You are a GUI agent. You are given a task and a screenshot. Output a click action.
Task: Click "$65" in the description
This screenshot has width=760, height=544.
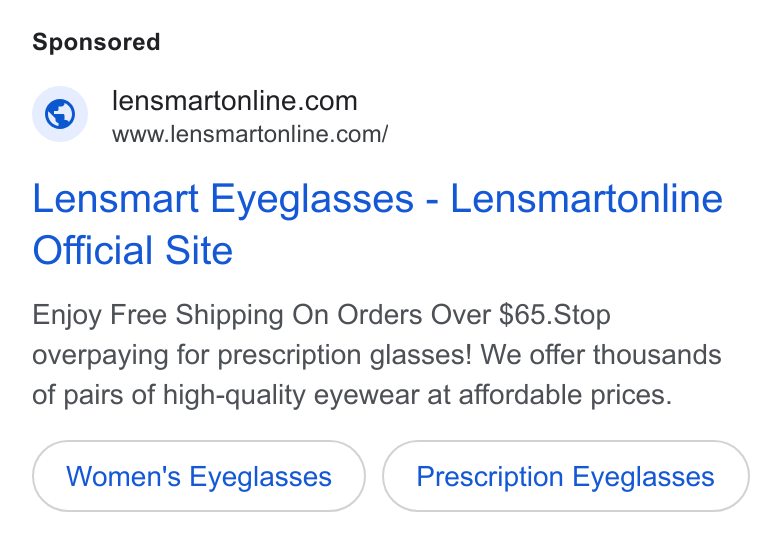[522, 315]
